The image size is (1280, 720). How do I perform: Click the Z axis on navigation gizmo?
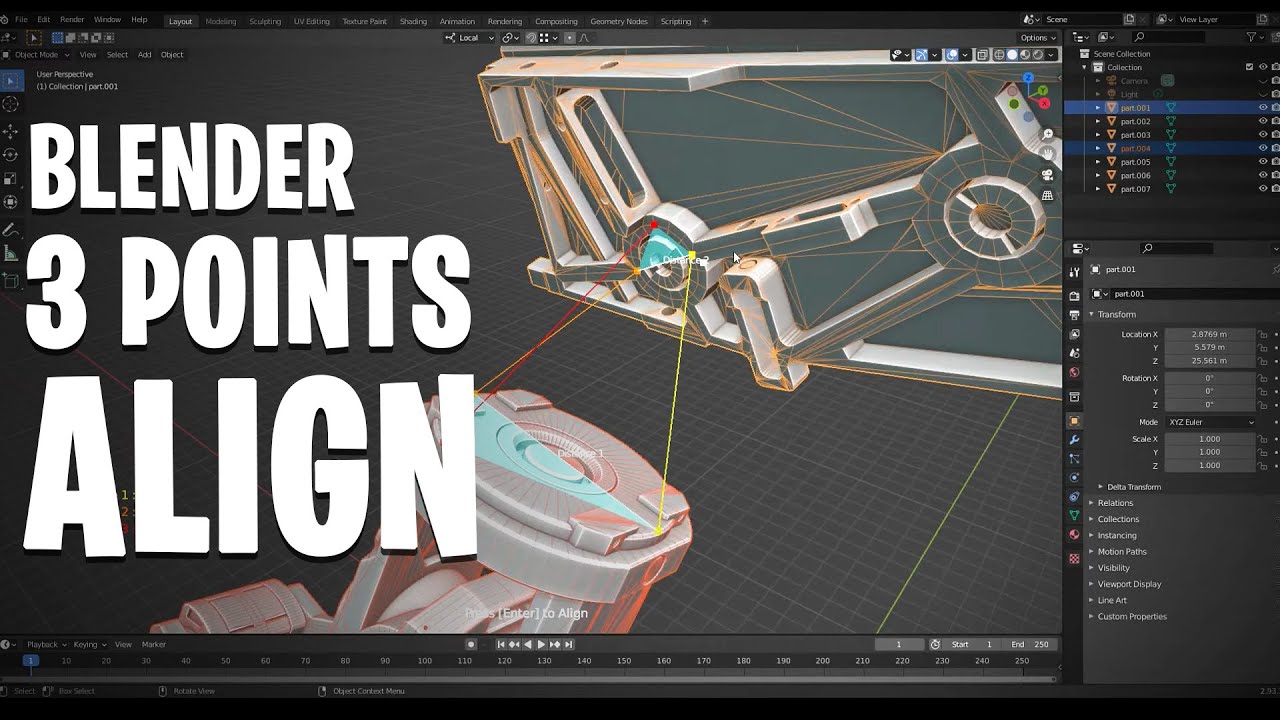click(1027, 78)
